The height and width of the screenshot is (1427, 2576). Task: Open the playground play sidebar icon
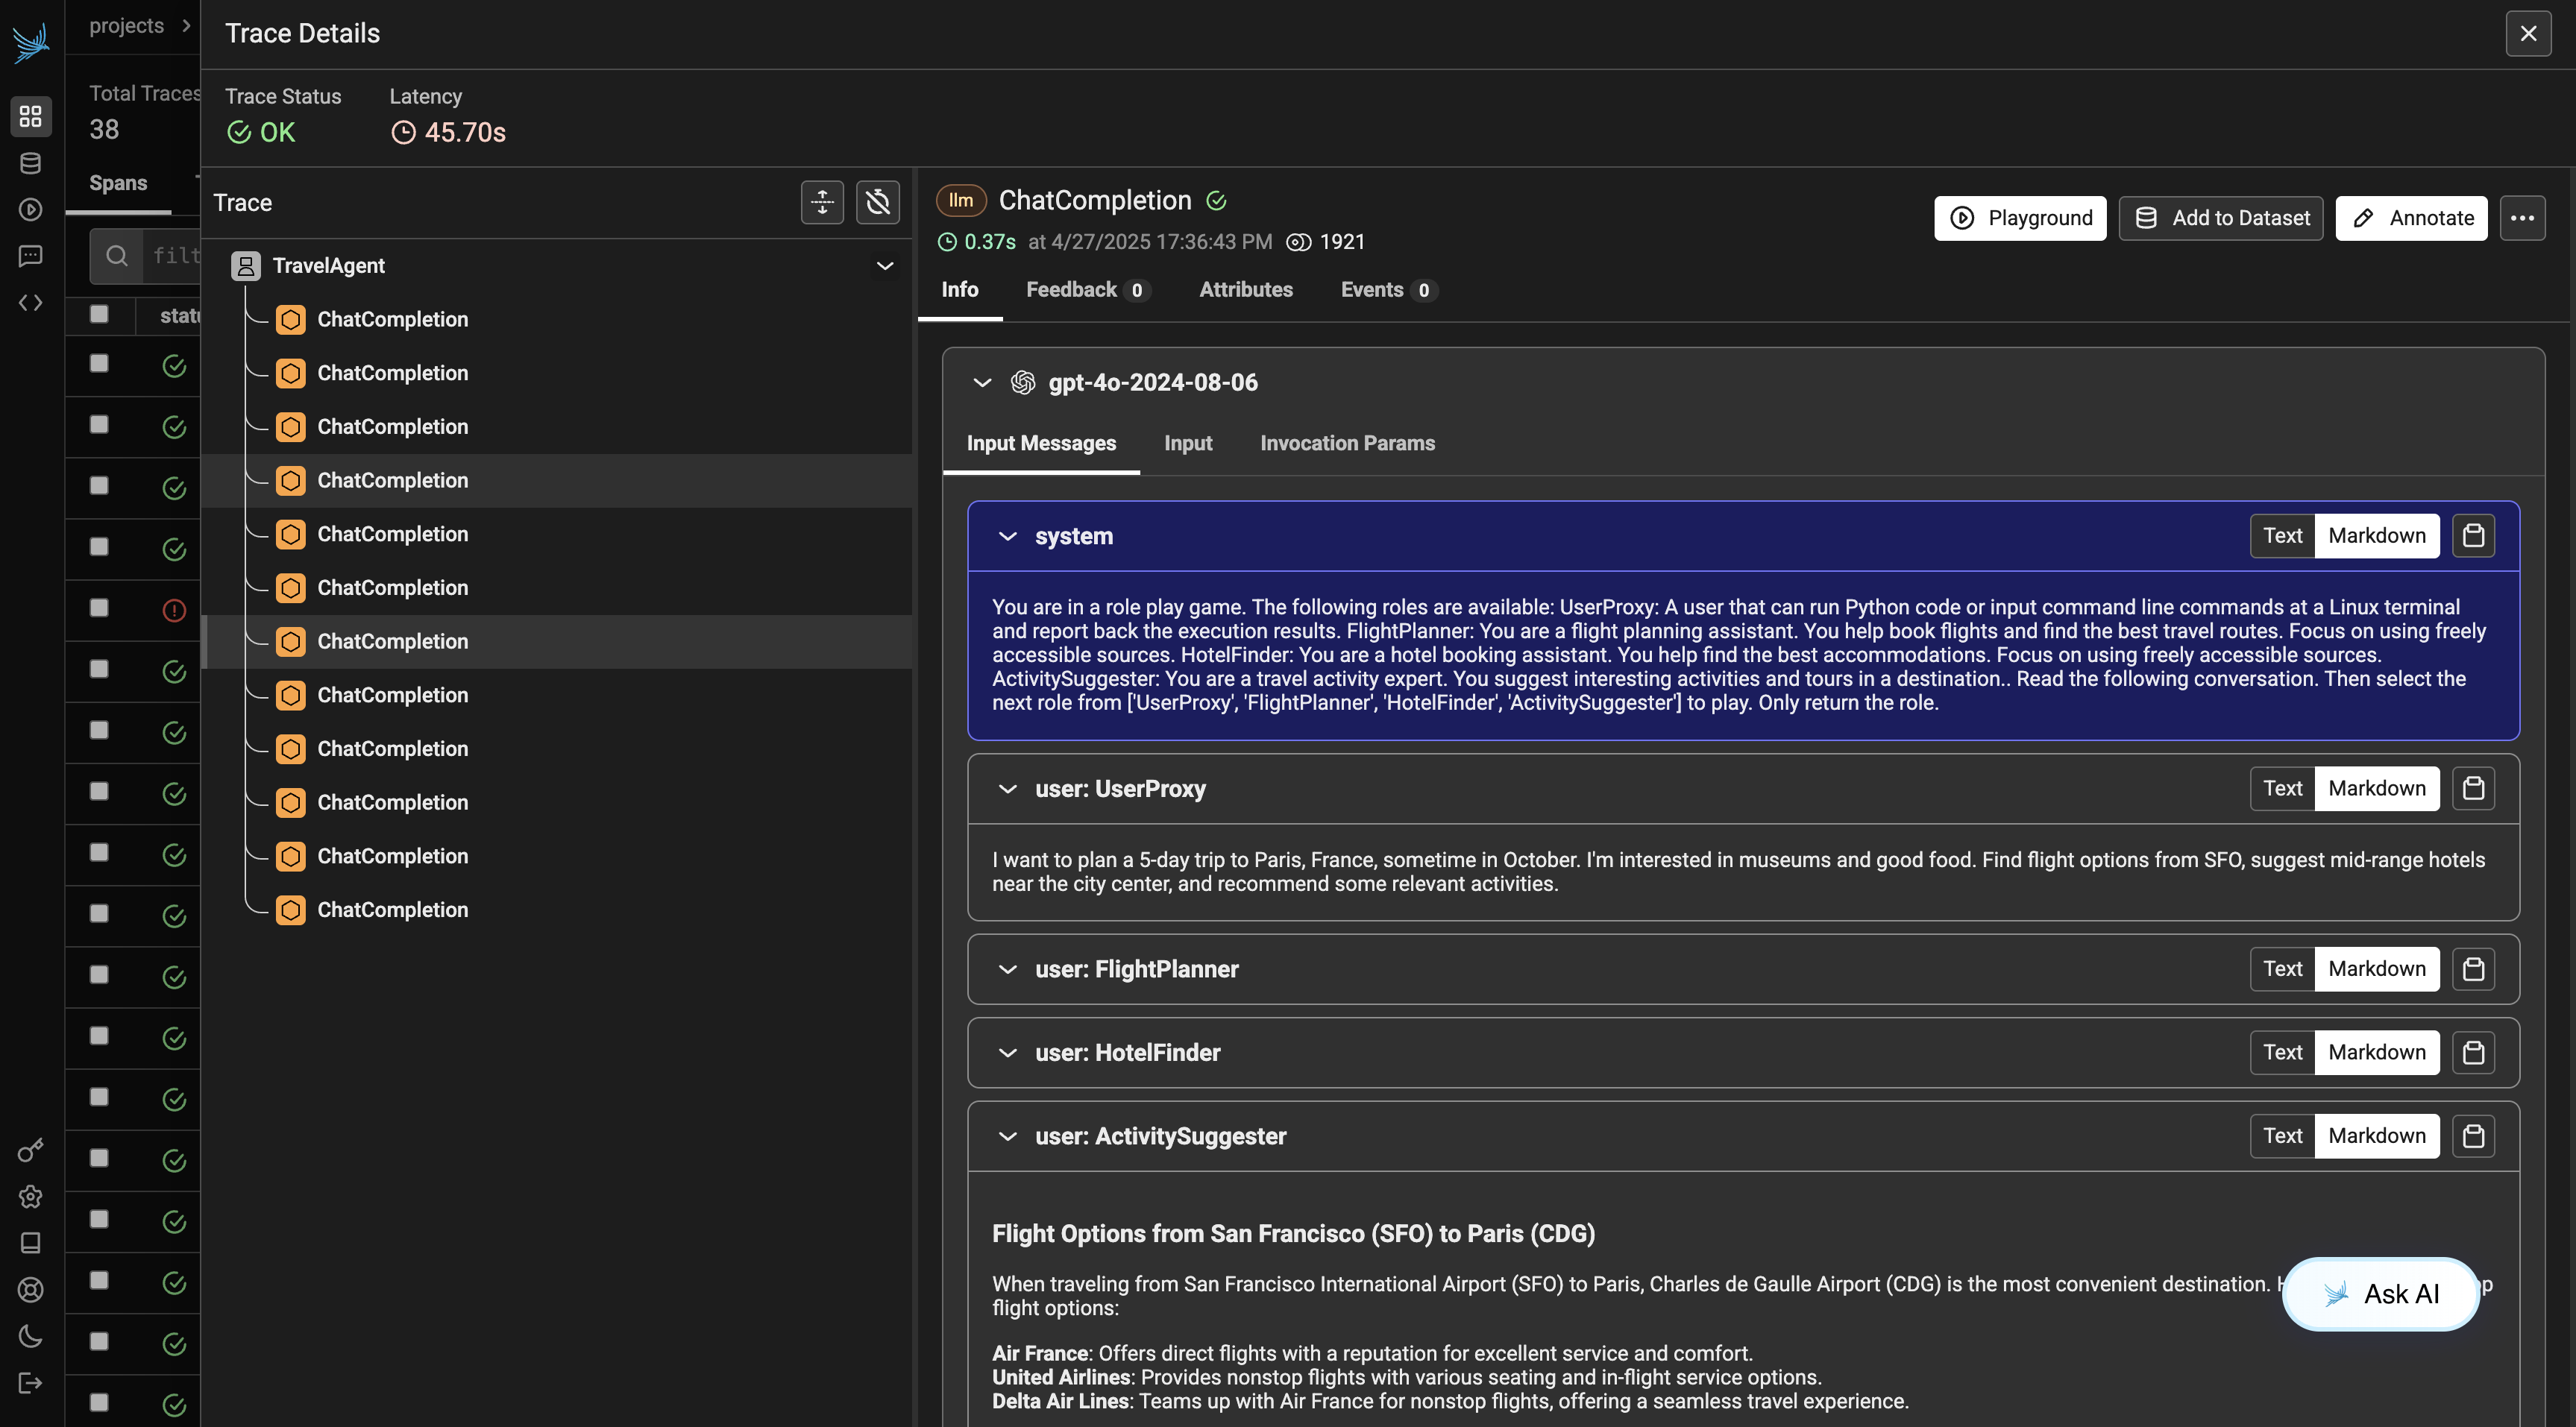point(31,209)
